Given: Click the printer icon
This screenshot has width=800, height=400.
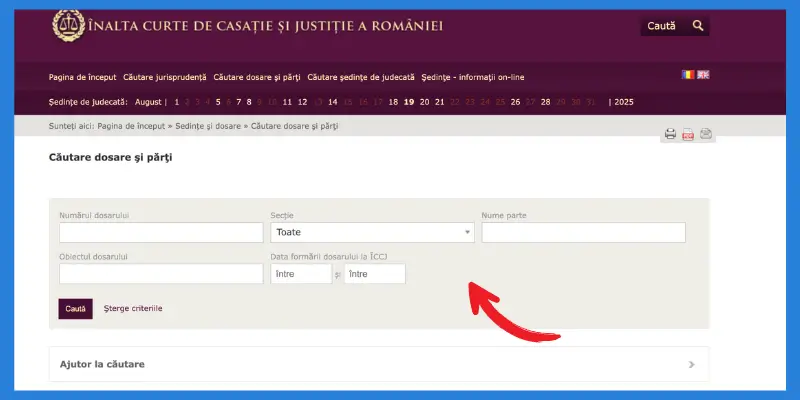Looking at the screenshot, I should pyautogui.click(x=670, y=134).
